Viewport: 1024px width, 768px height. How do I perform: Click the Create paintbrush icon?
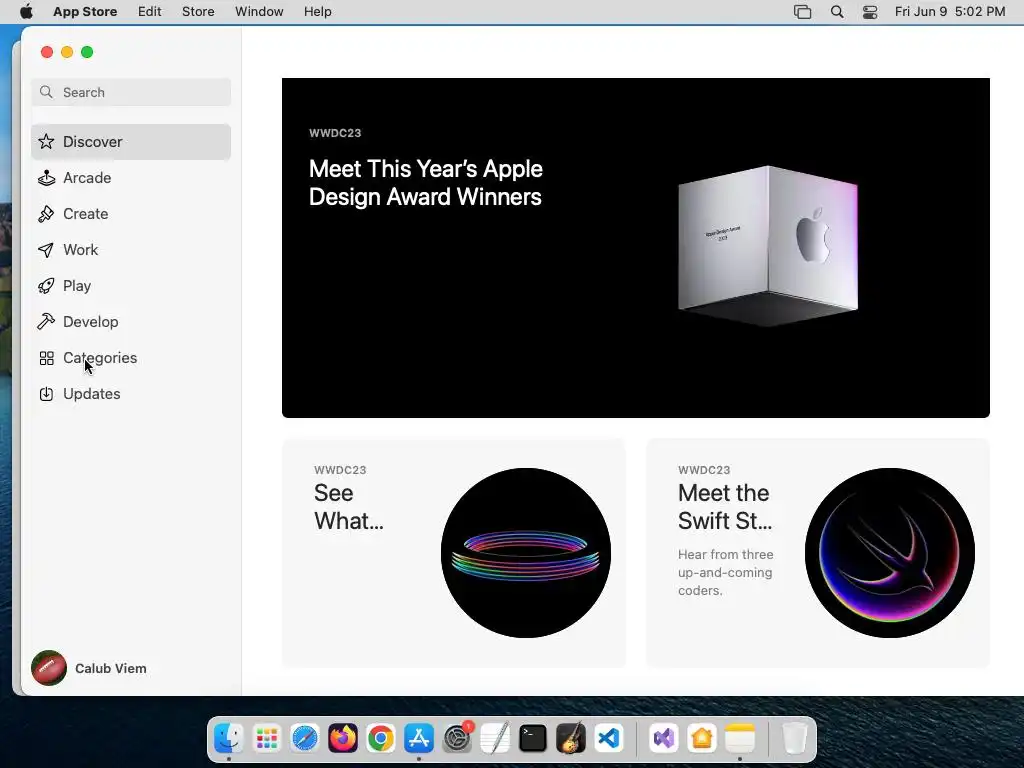[46, 214]
